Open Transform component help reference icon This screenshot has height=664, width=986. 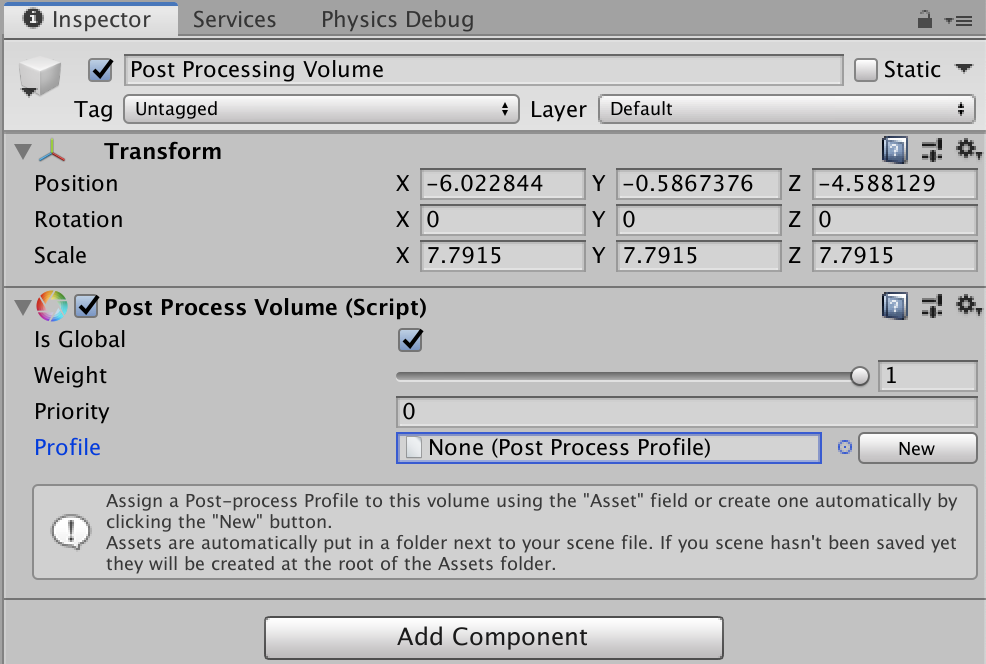tap(894, 151)
